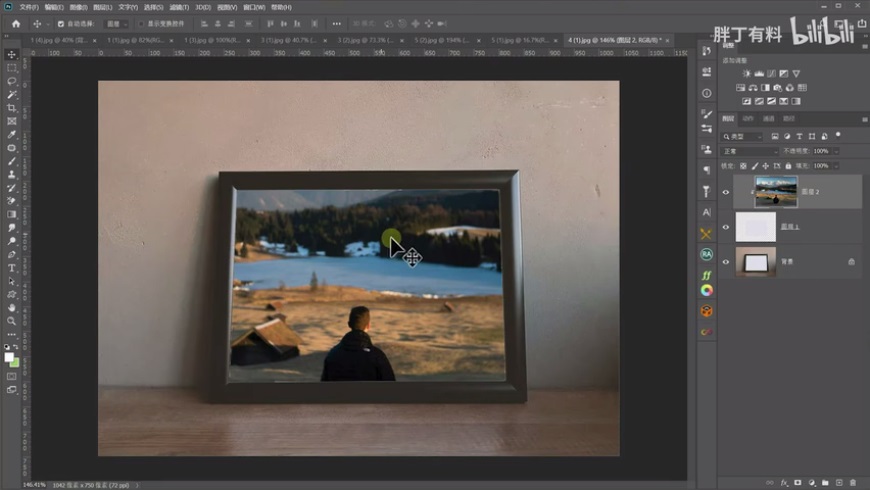Open the Character panel icon (A)

coord(706,212)
